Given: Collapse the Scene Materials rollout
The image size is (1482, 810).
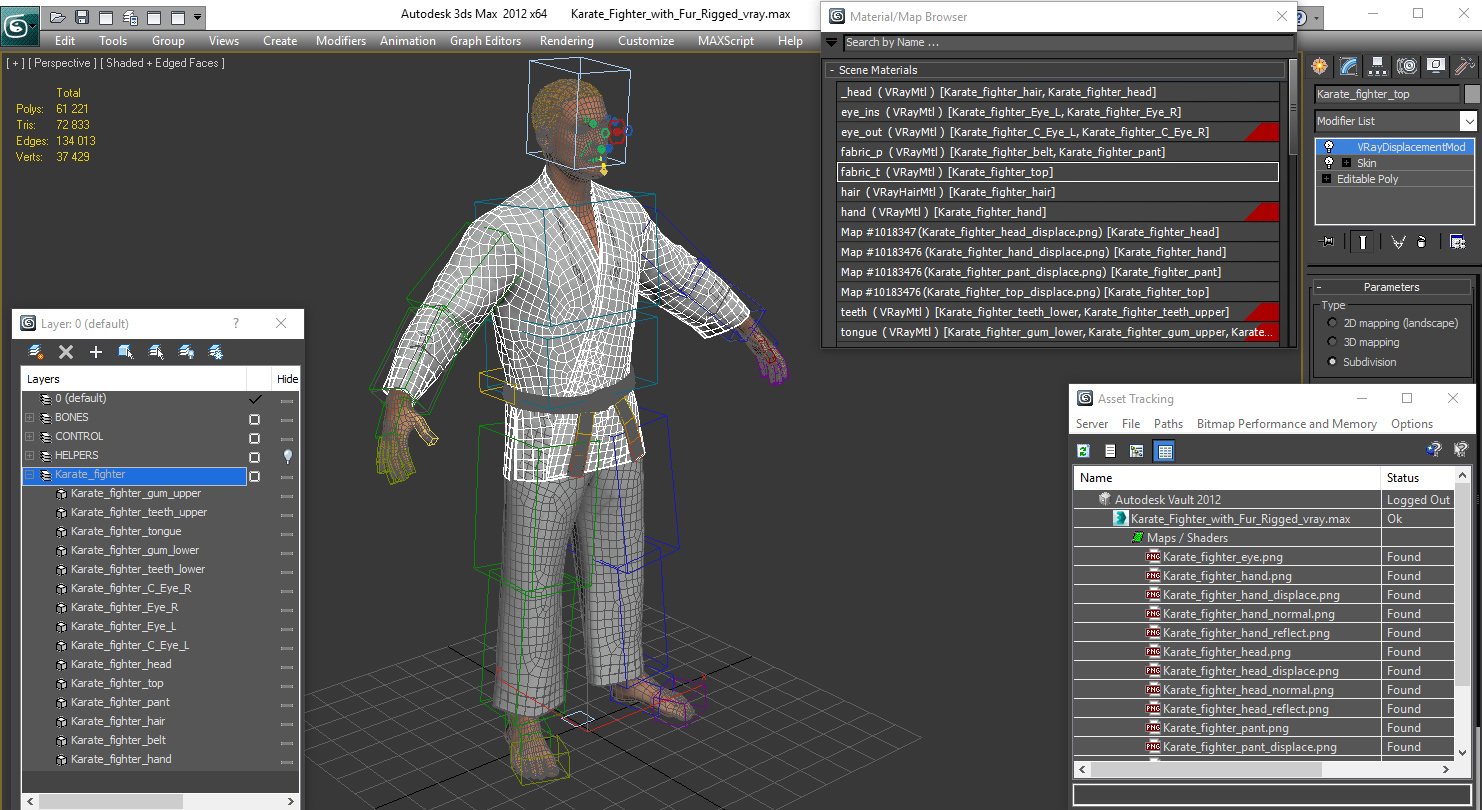Looking at the screenshot, I should 831,70.
